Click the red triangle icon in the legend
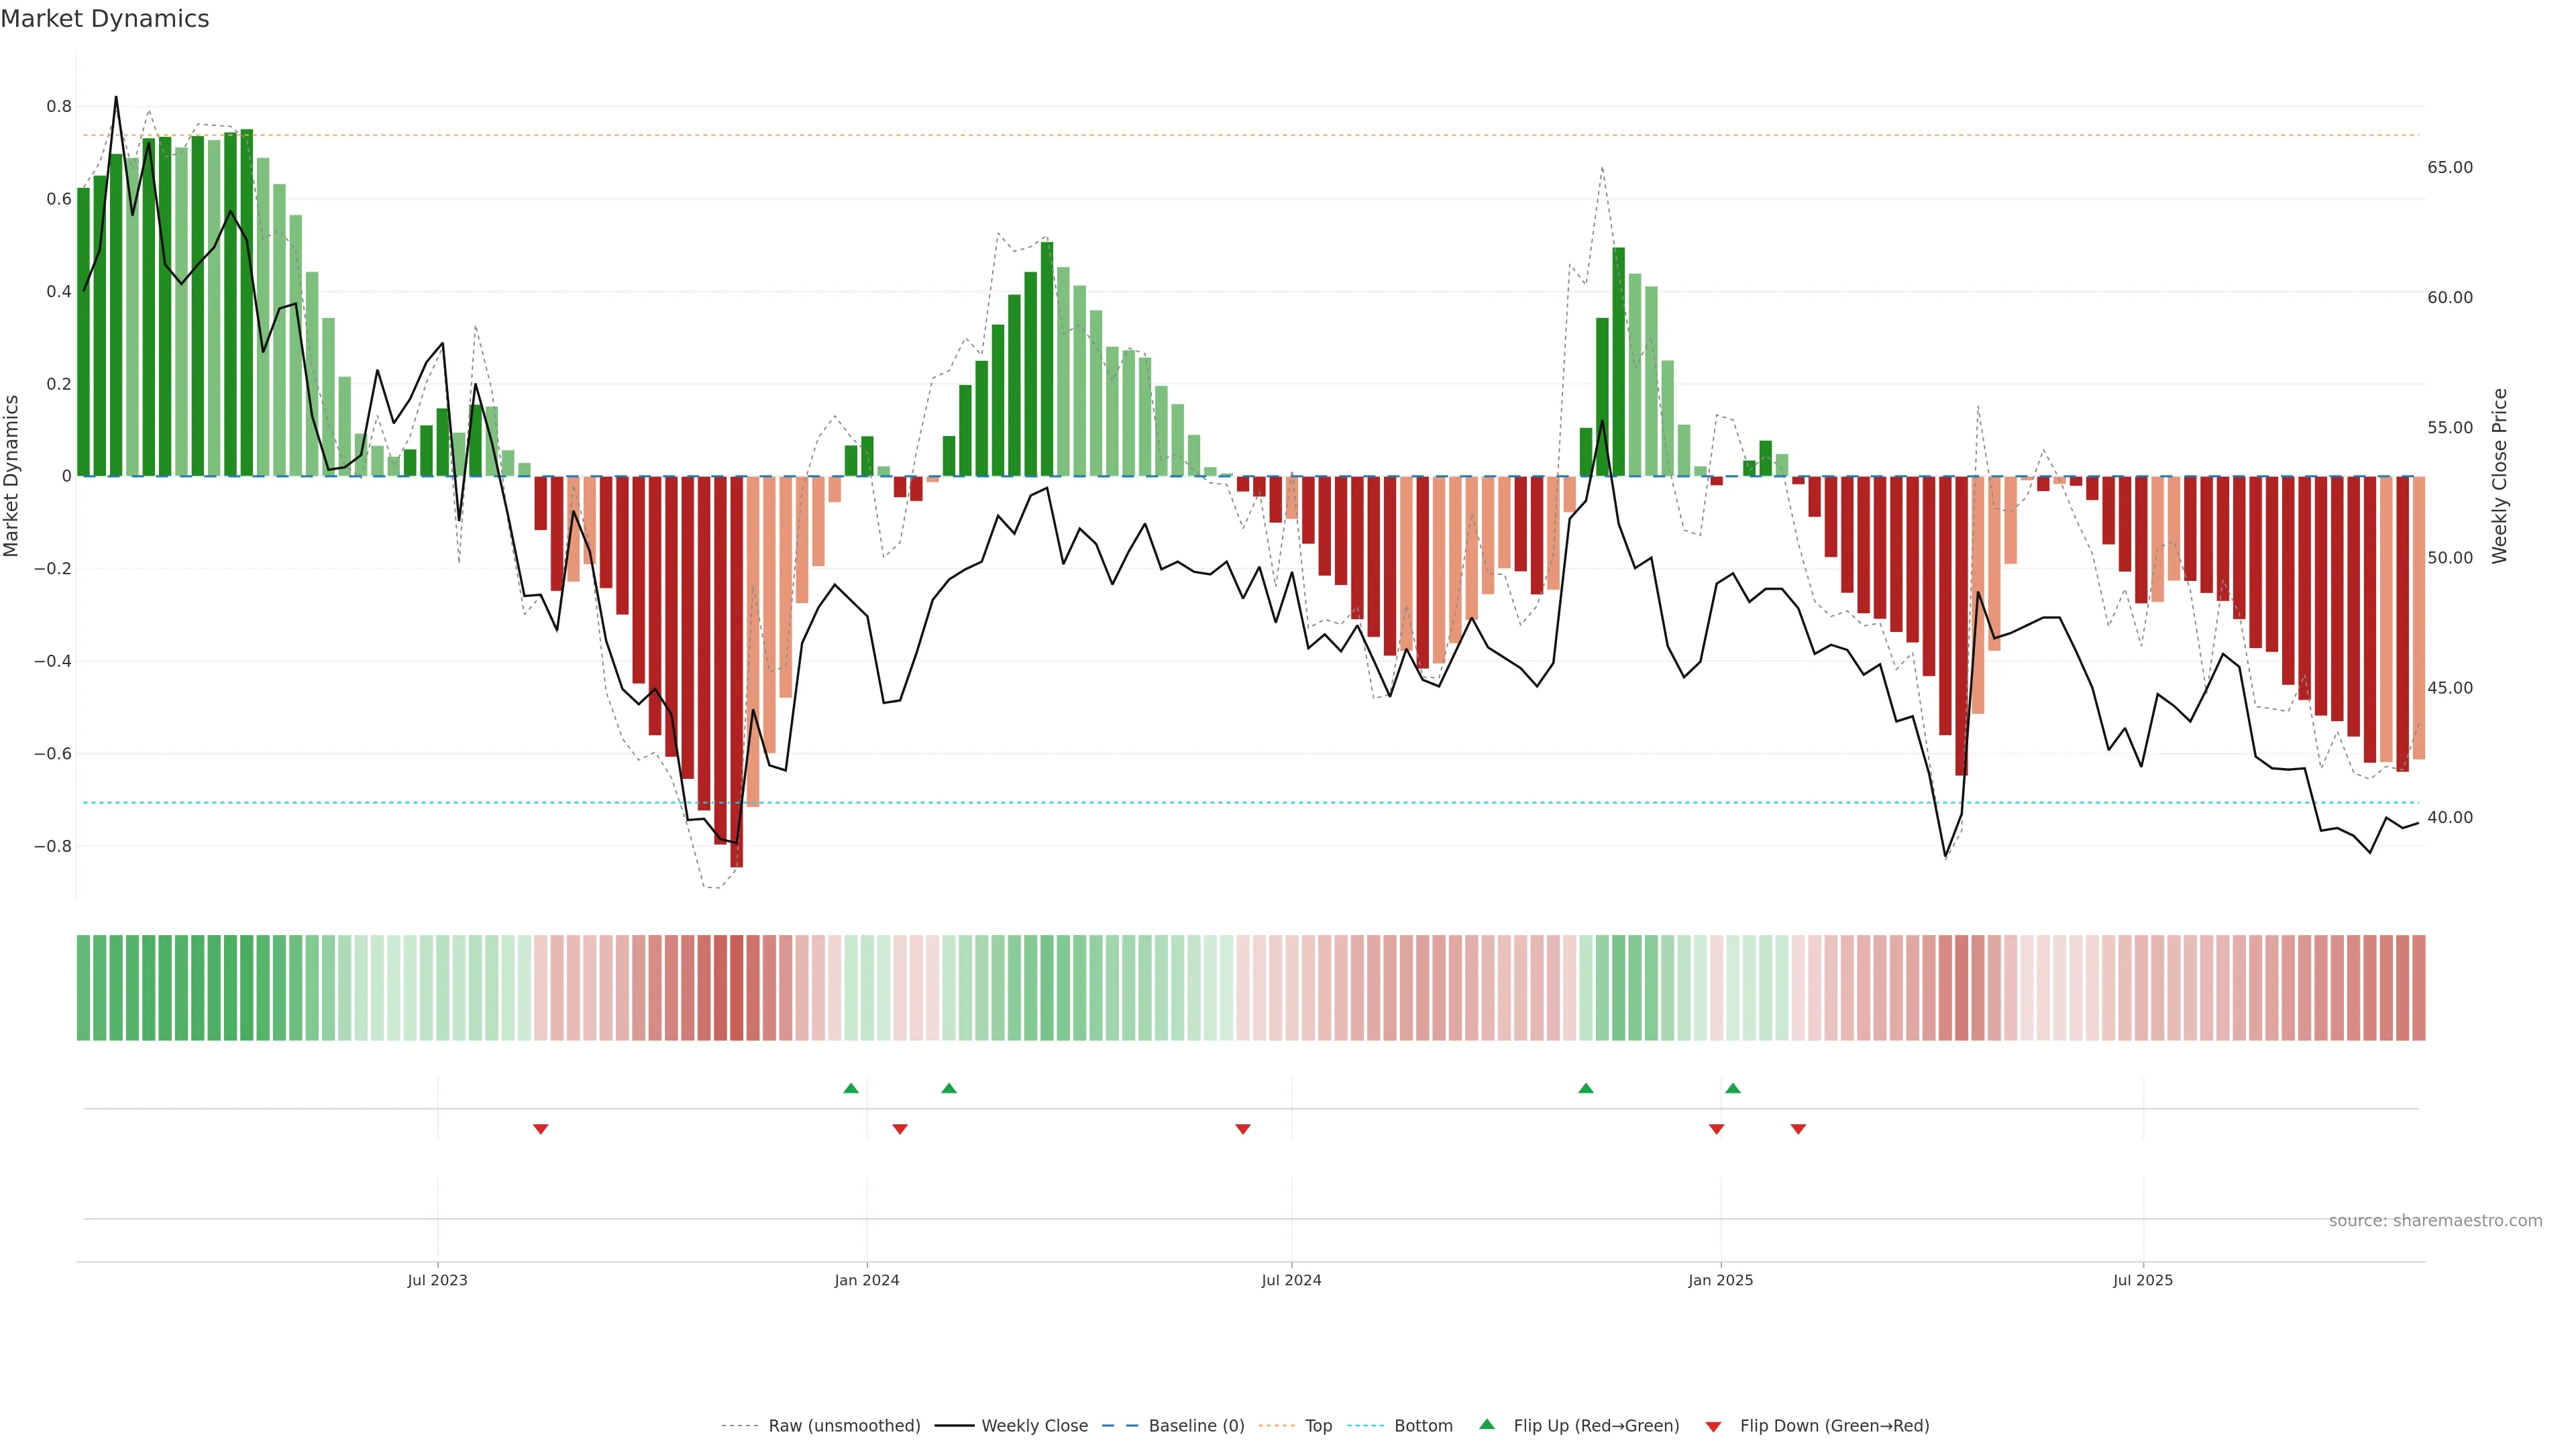 point(1713,1427)
